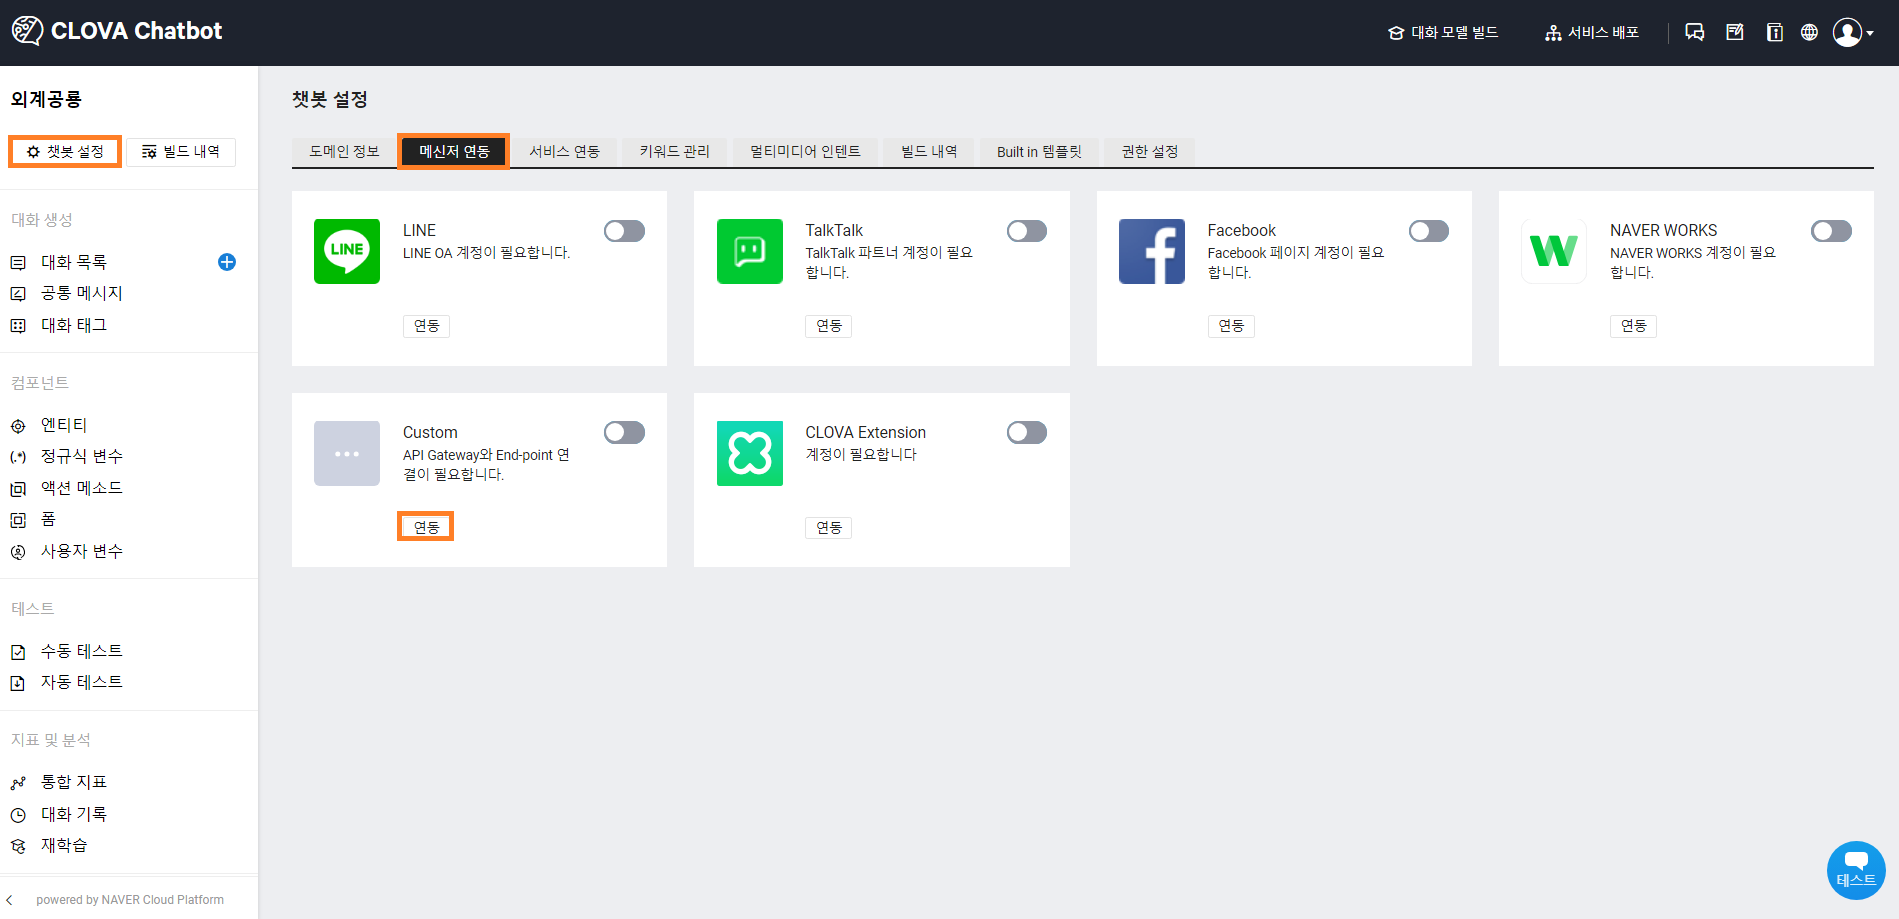Switch to 도메인 정보 tab
1899x919 pixels.
(344, 152)
